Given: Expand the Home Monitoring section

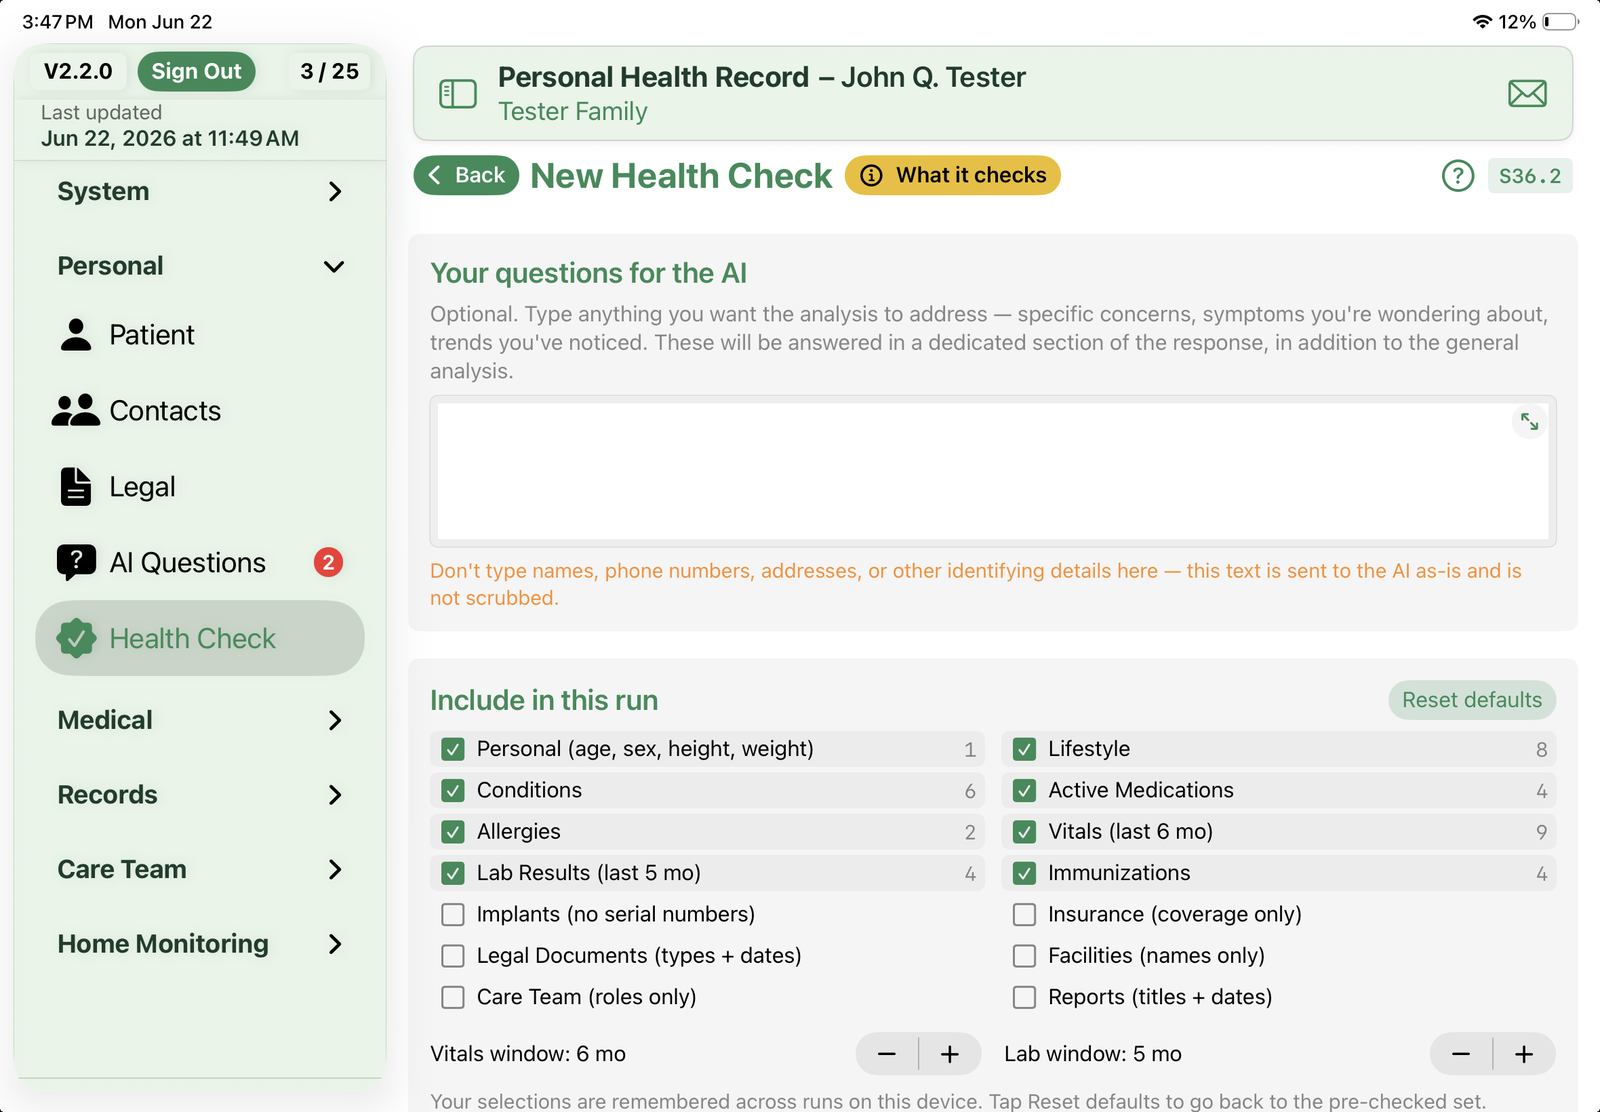Looking at the screenshot, I should [x=200, y=944].
